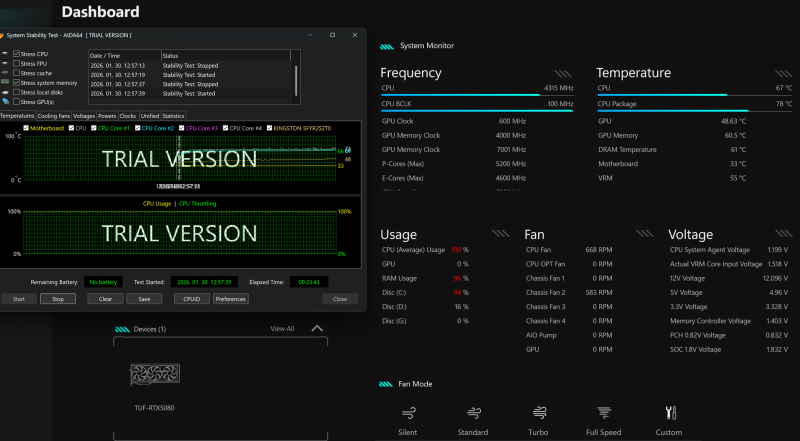The image size is (800, 441).
Task: Toggle KINGSTON SFYR2S2T0 graph checkbox
Action: 269,128
